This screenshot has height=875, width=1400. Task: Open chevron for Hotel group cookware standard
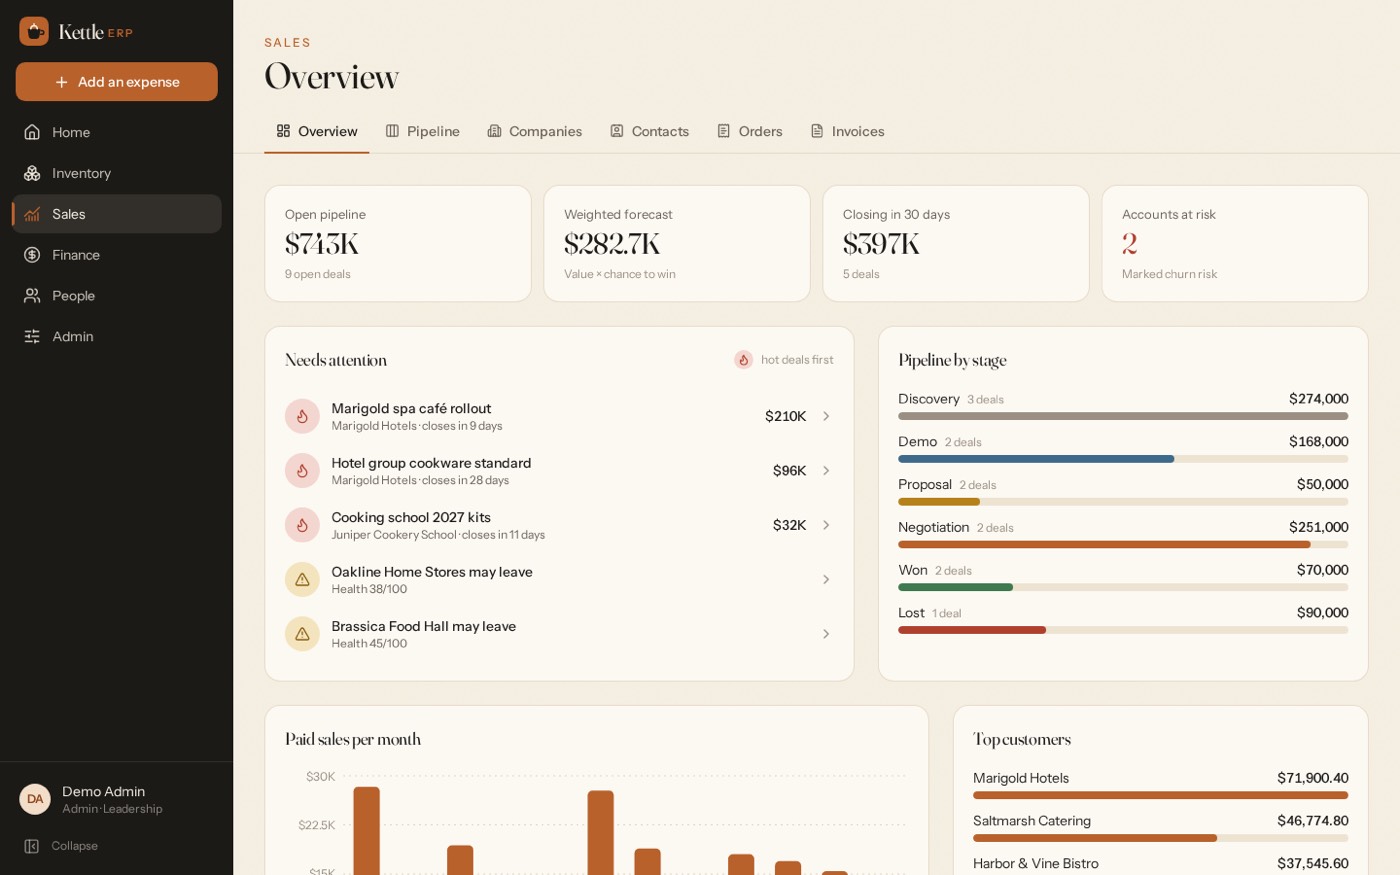click(x=826, y=471)
